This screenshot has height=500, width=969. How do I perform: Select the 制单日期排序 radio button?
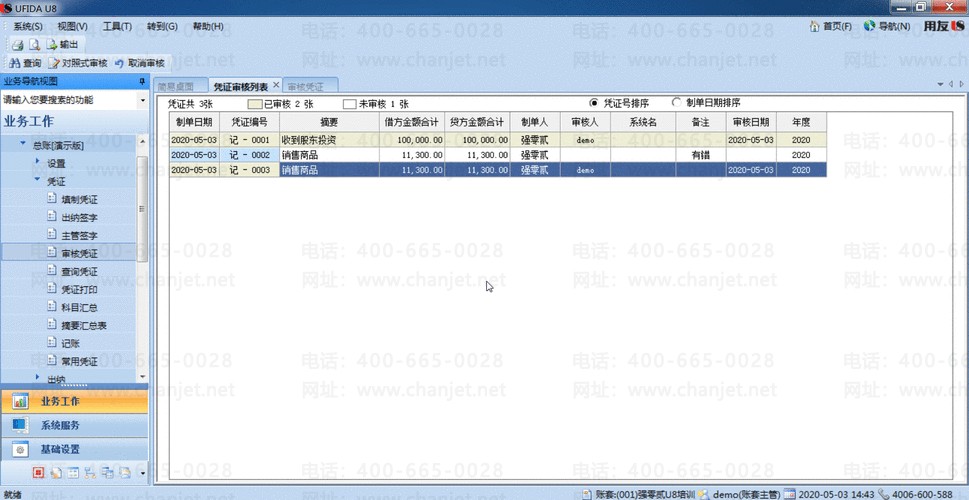pyautogui.click(x=677, y=103)
